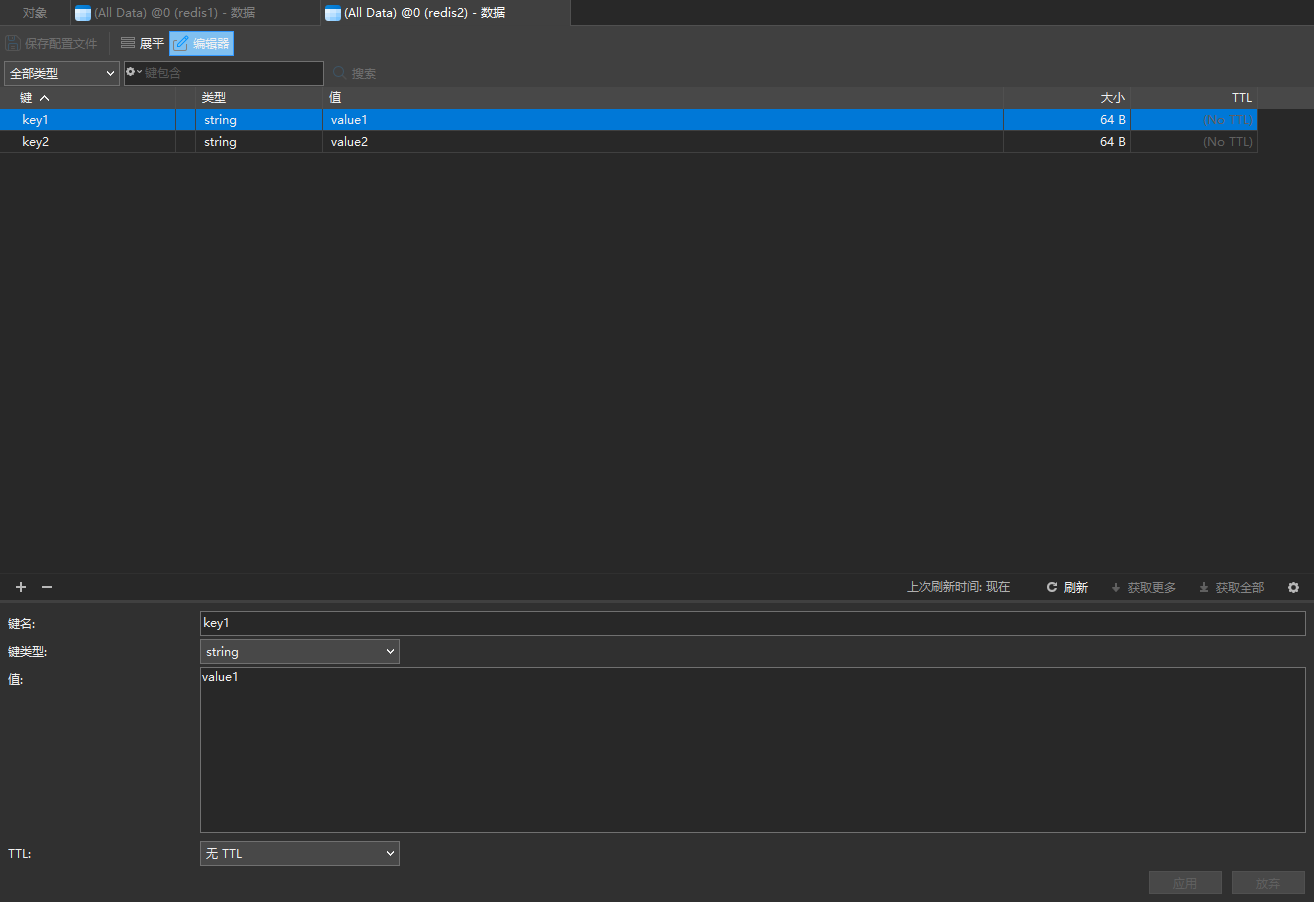
Task: Click the fetch all (获取全部) icon
Action: point(1204,588)
